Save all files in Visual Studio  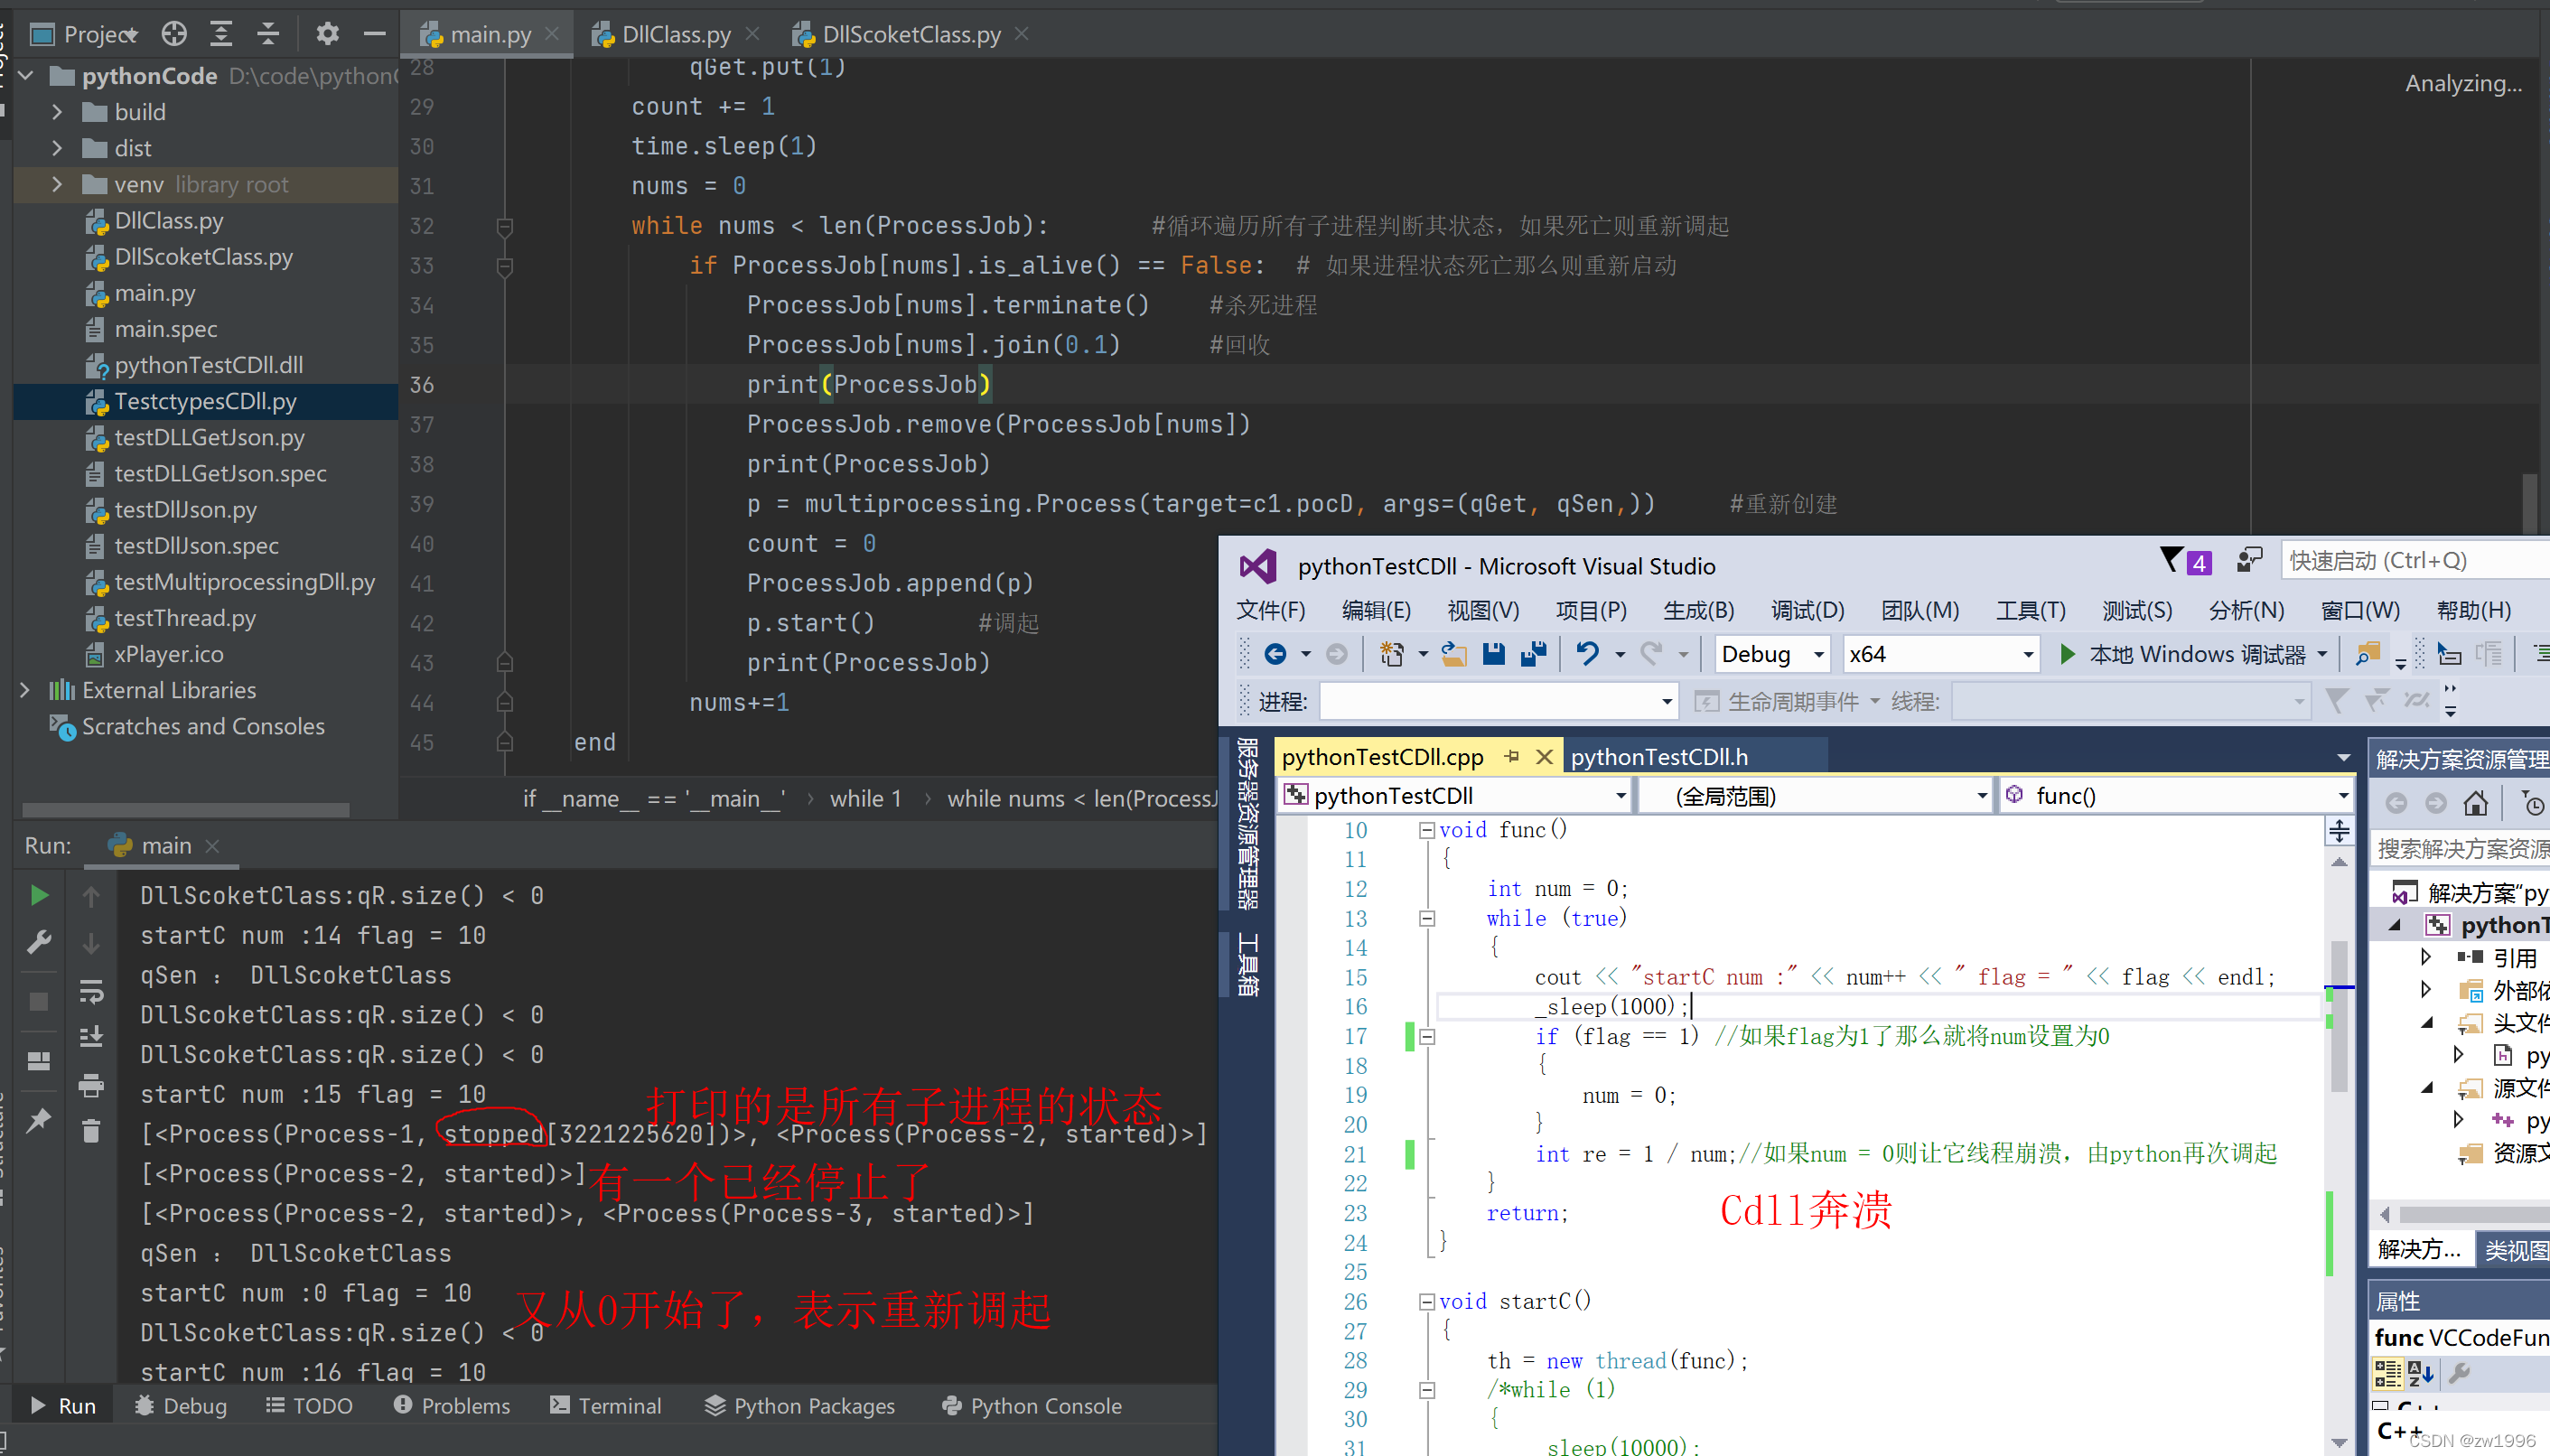1533,654
